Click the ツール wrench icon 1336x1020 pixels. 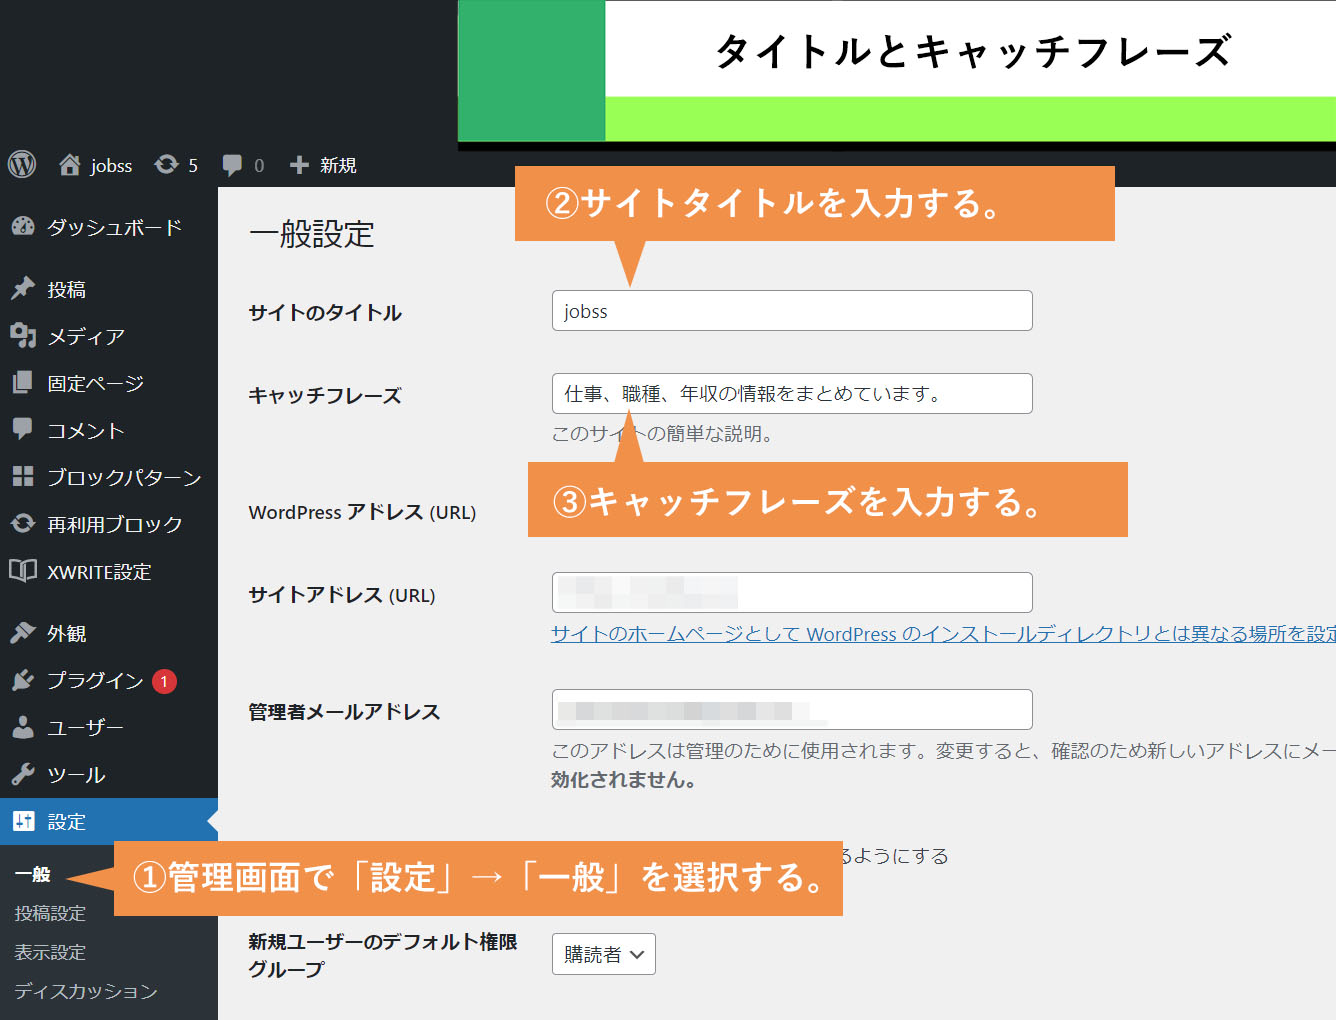coord(23,774)
